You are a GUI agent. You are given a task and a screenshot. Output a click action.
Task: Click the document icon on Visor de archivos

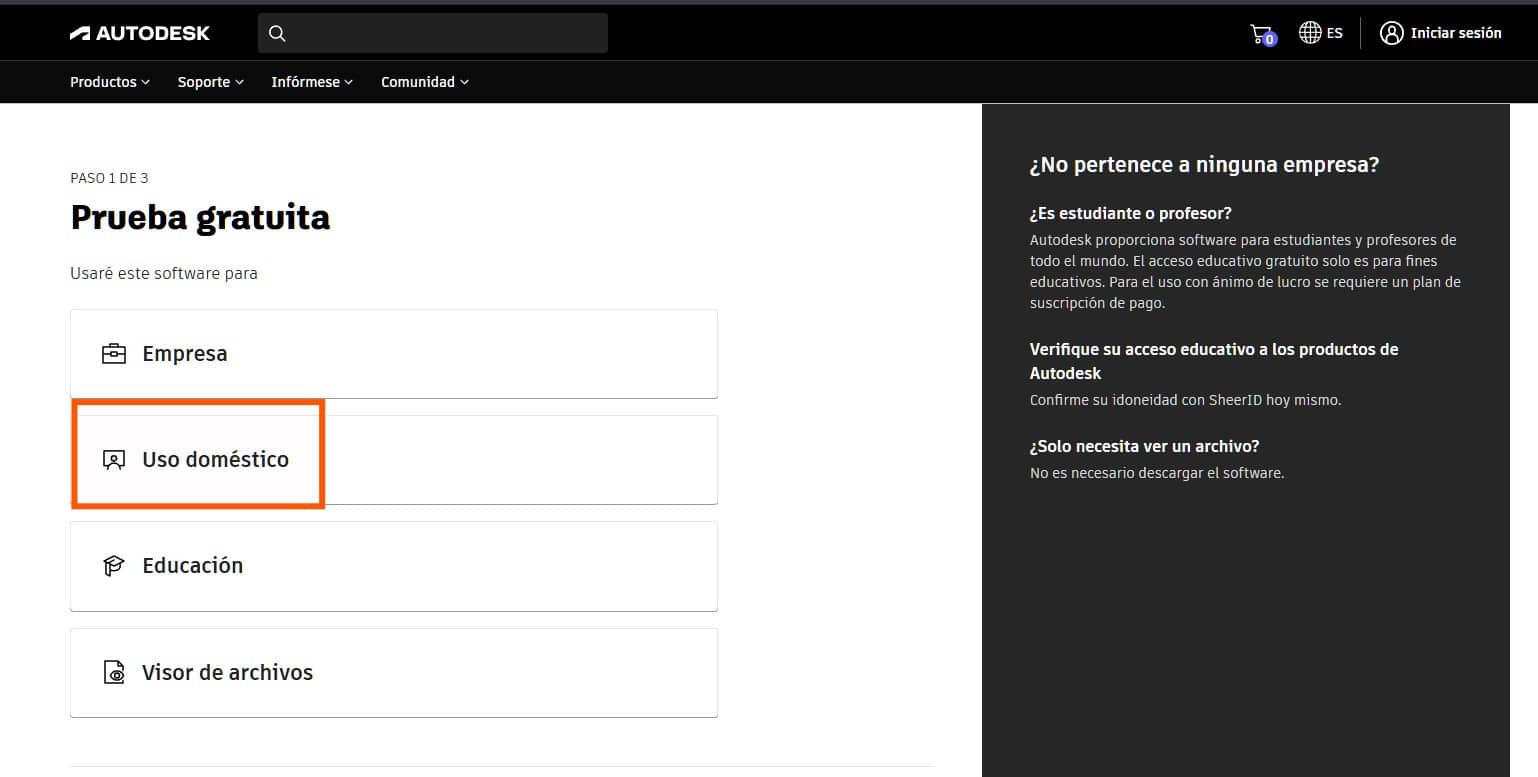pyautogui.click(x=113, y=672)
